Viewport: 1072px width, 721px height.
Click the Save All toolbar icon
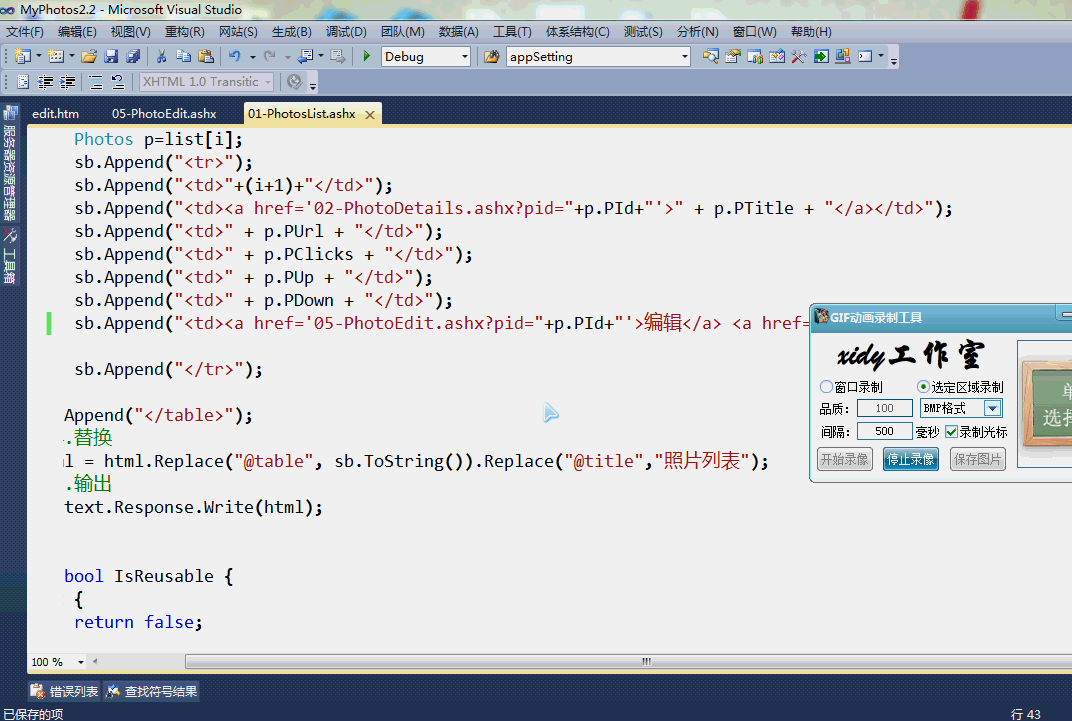pyautogui.click(x=133, y=57)
